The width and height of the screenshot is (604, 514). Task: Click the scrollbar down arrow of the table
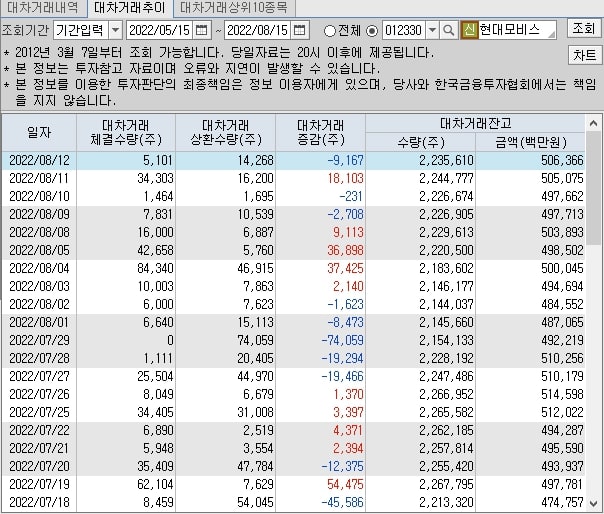point(594,504)
